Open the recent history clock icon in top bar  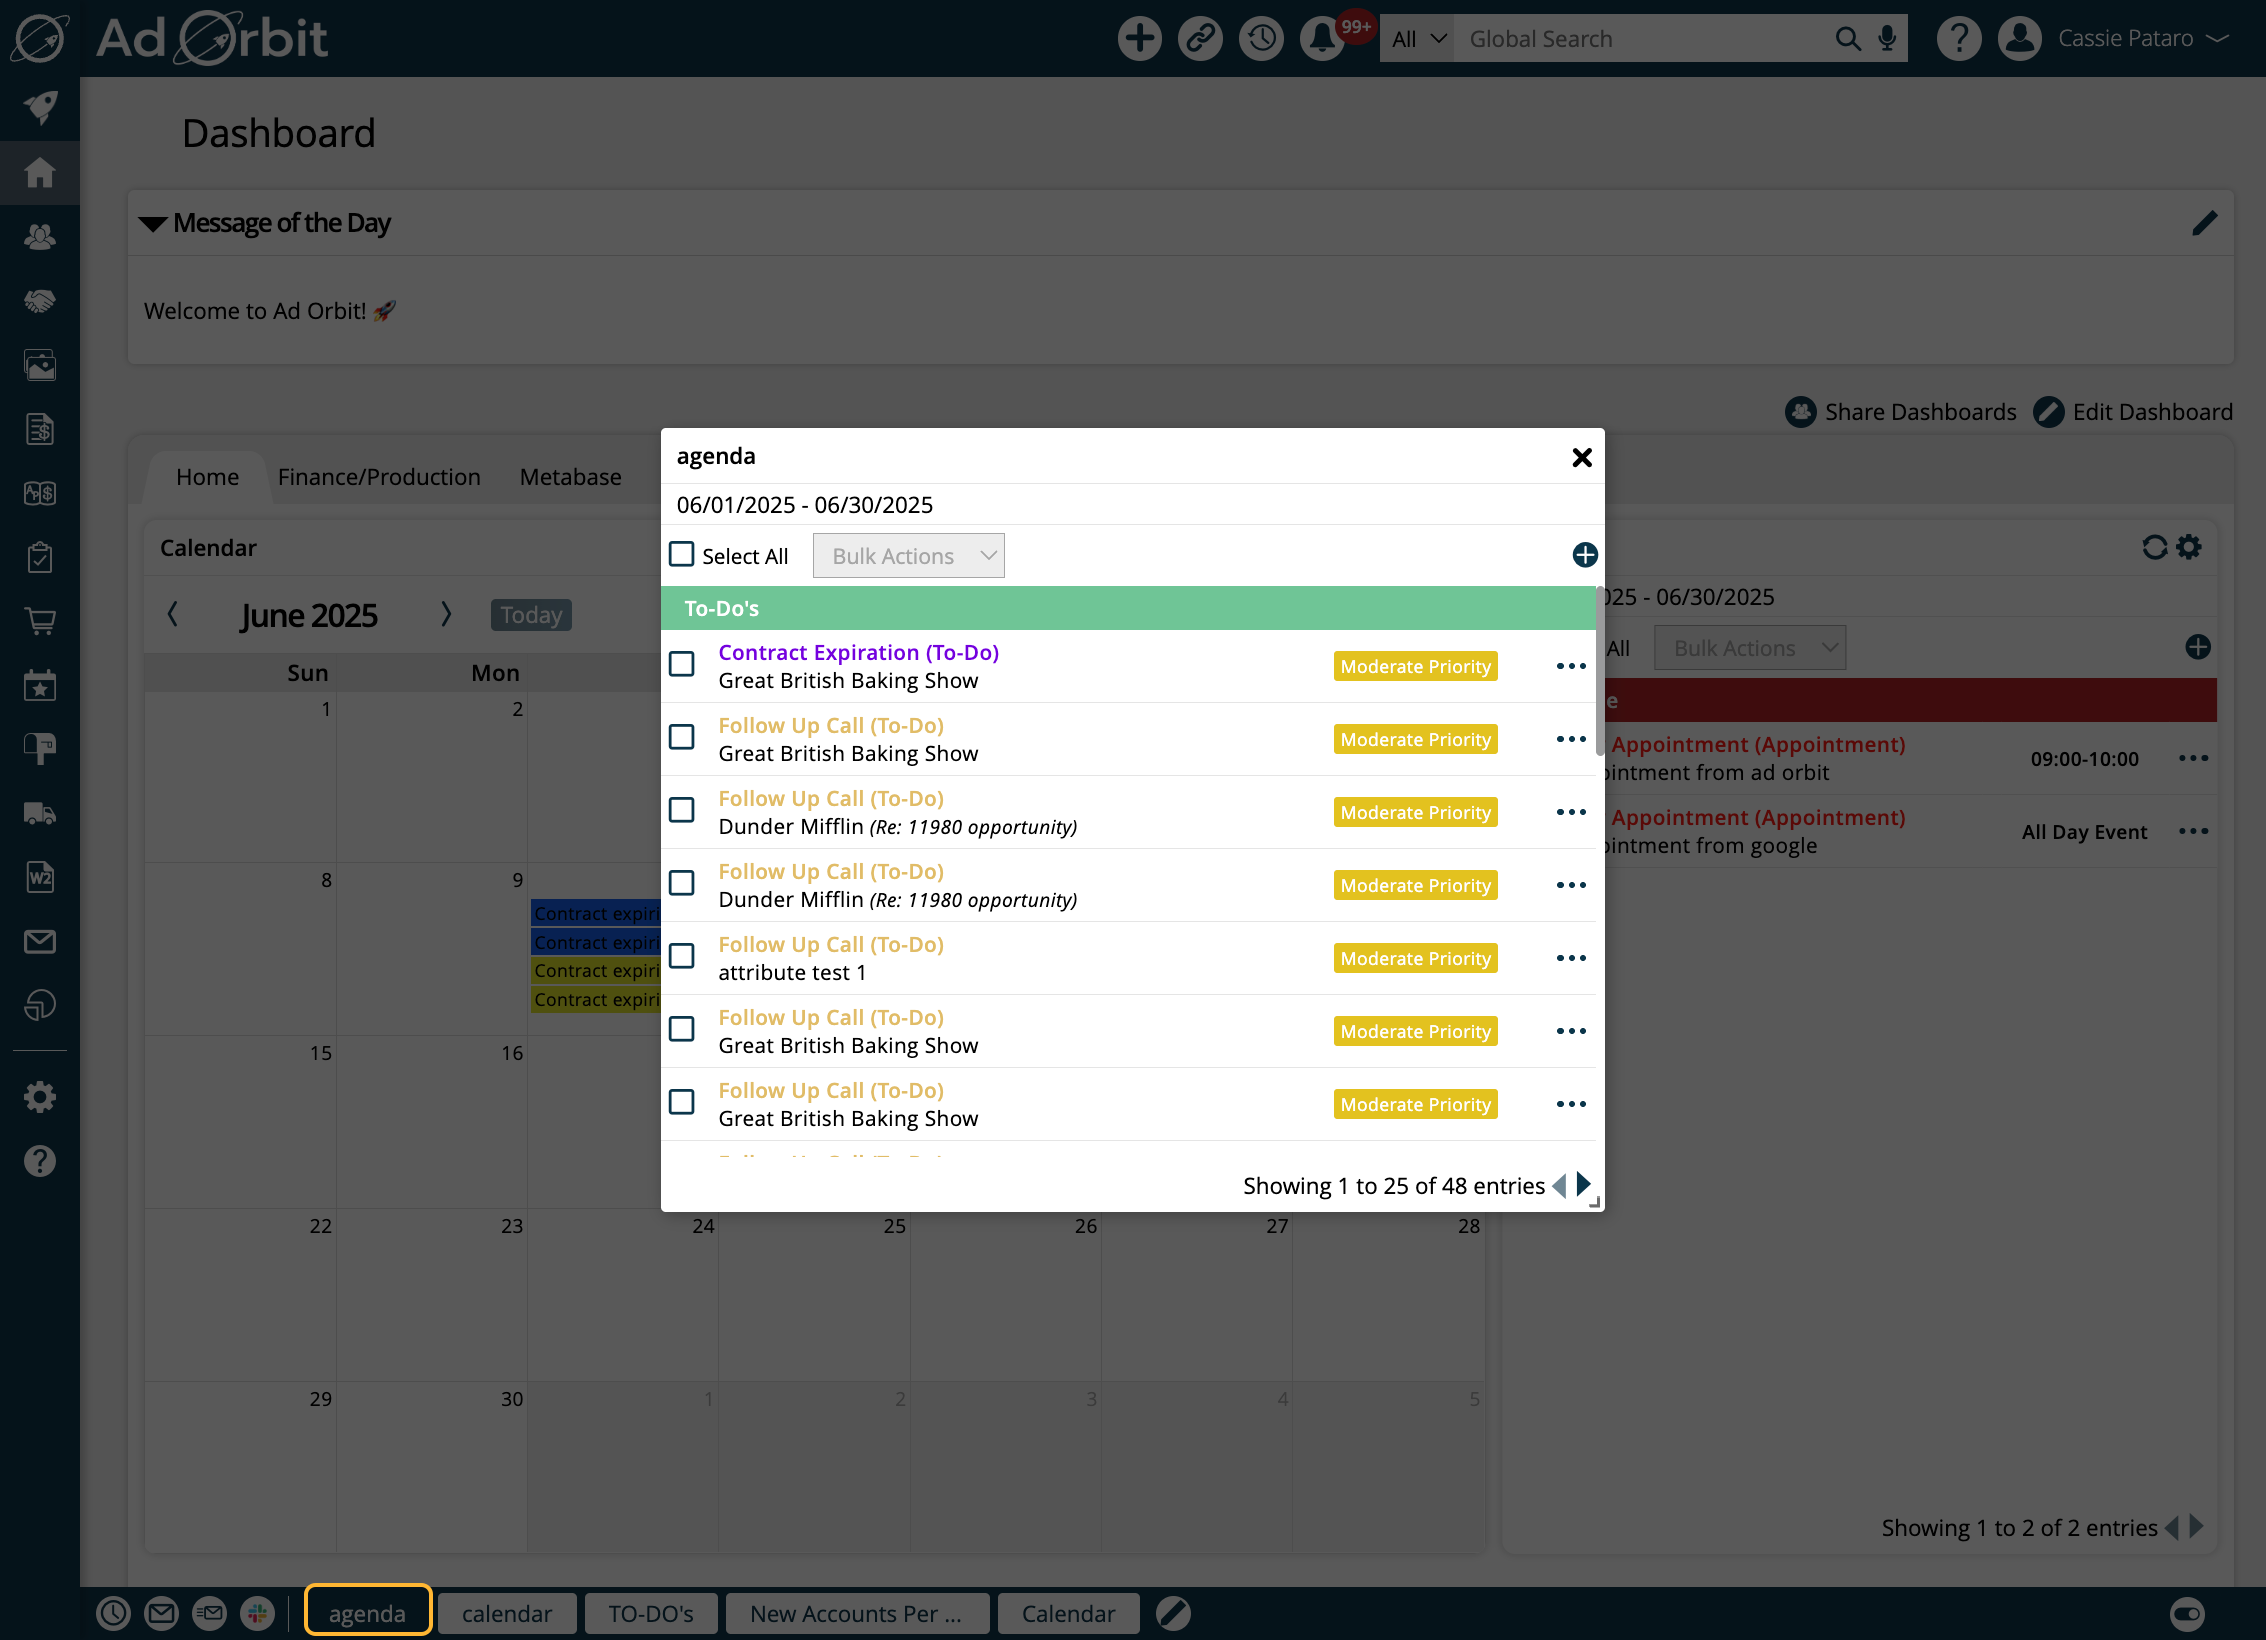[x=1261, y=39]
